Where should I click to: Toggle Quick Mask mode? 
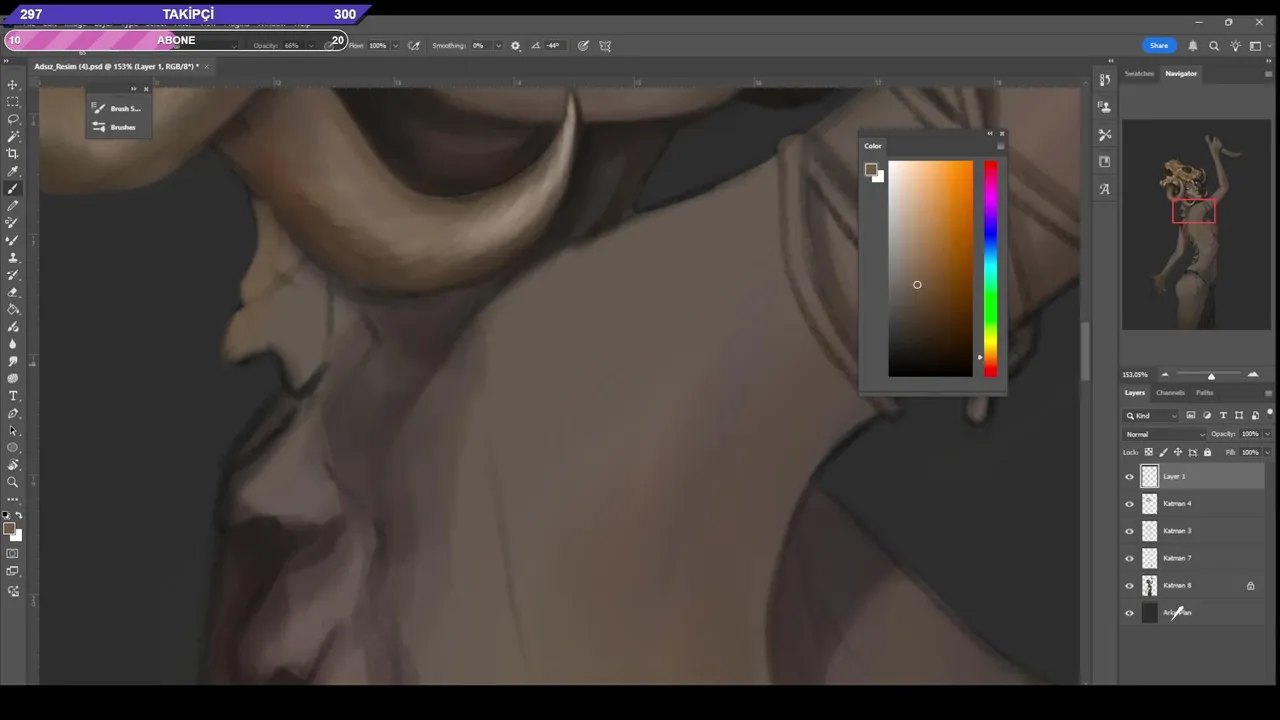(13, 553)
